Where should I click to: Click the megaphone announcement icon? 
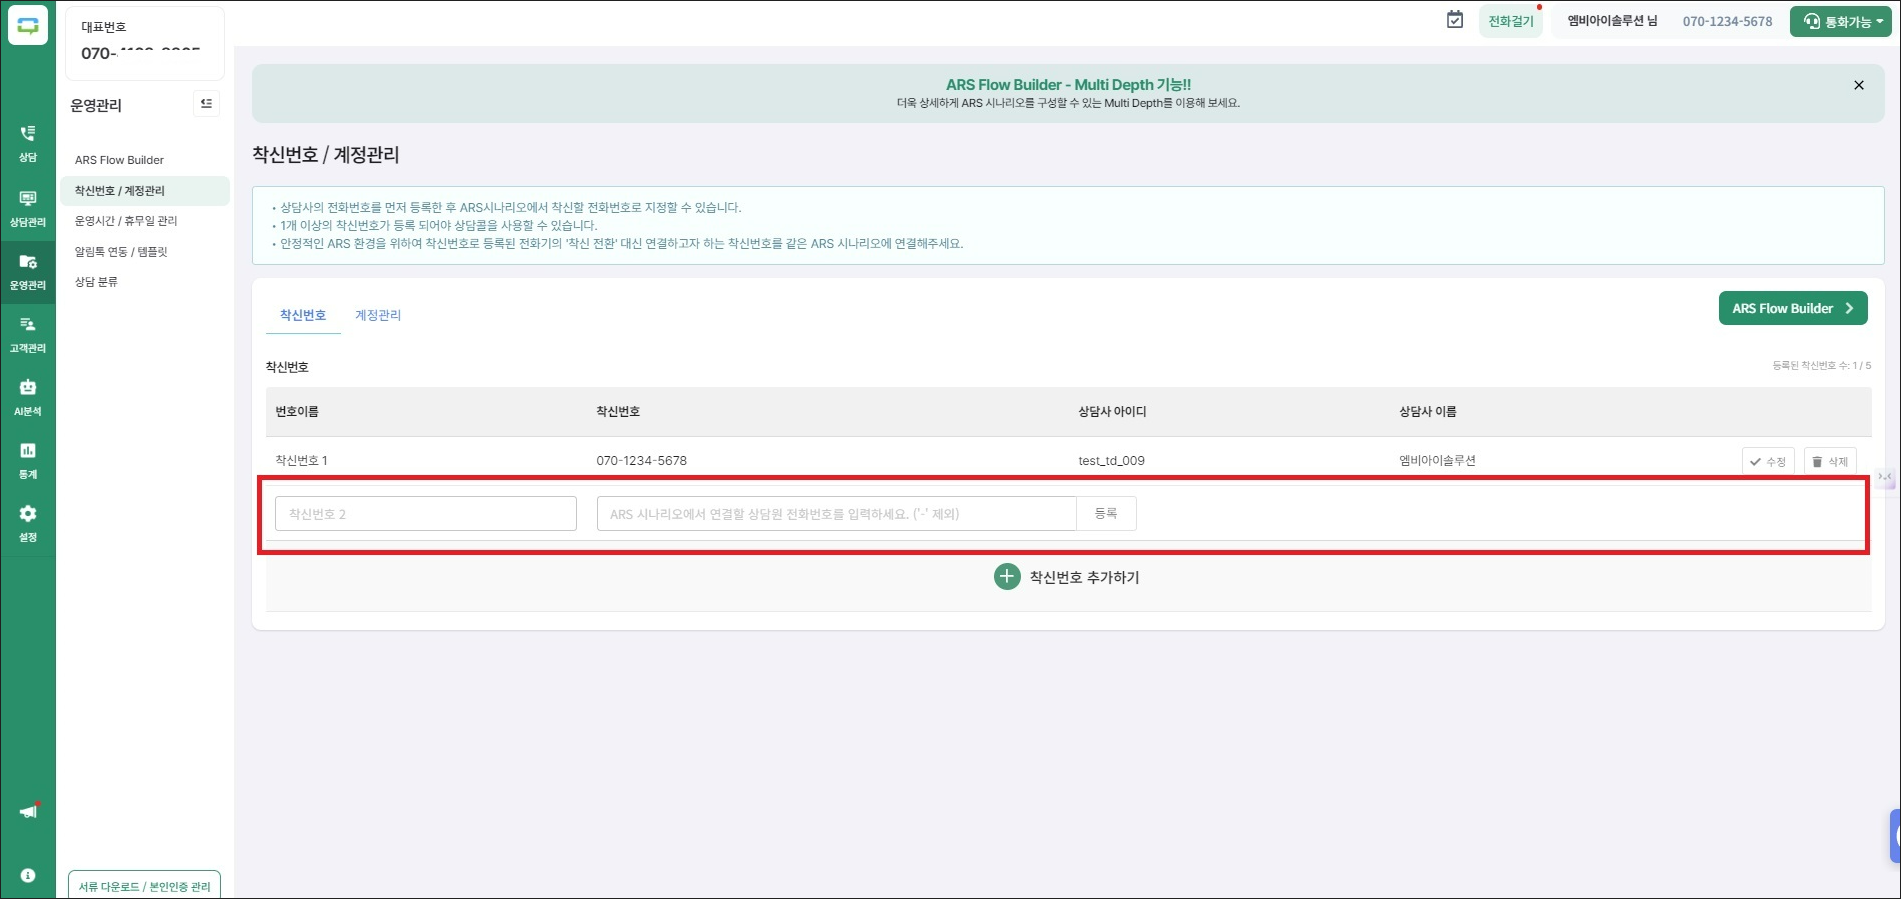(x=28, y=811)
